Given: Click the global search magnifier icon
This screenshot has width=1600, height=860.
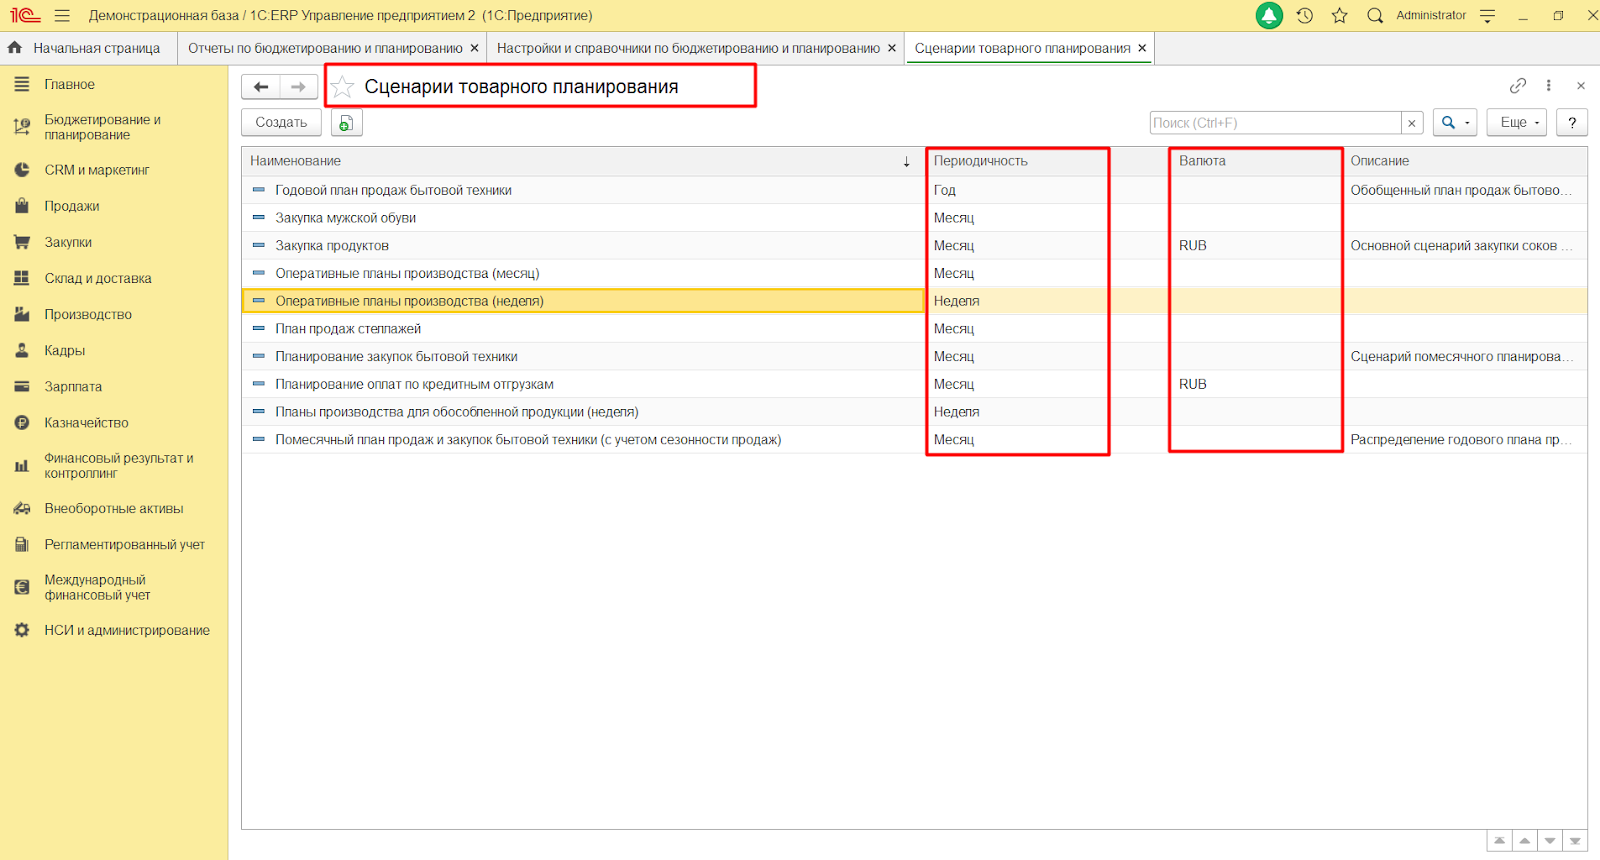Looking at the screenshot, I should click(x=1375, y=16).
